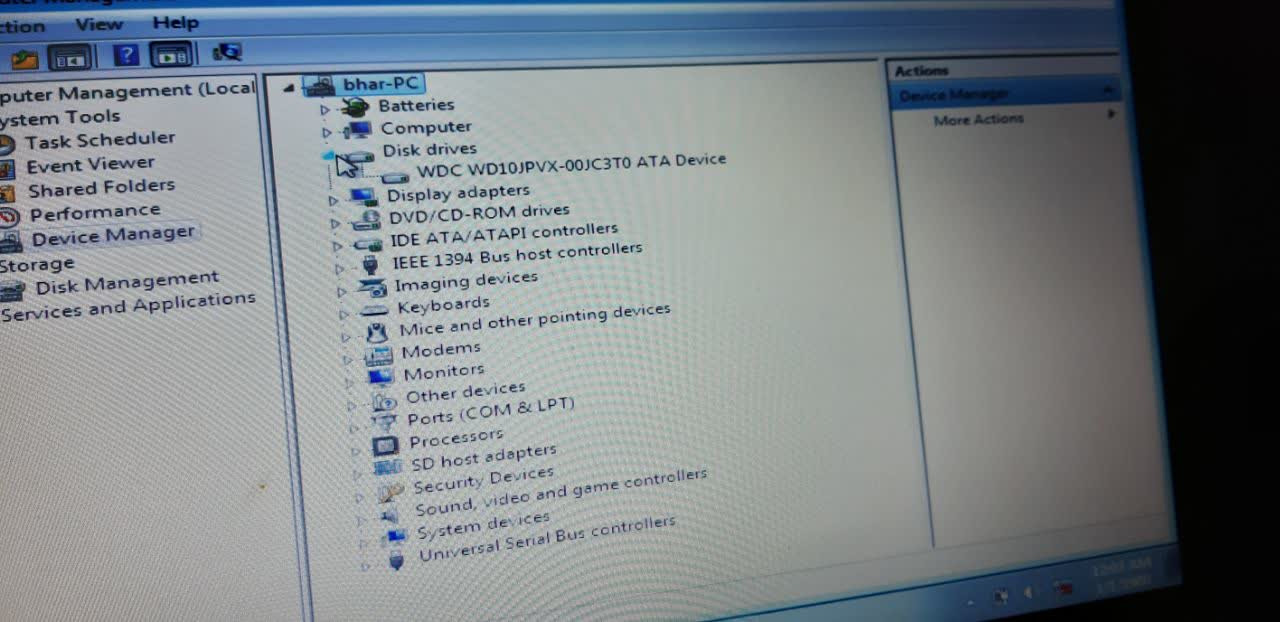Viewport: 1280px width, 622px height.
Task: Collapse the bhar-PC root node
Action: 289,88
